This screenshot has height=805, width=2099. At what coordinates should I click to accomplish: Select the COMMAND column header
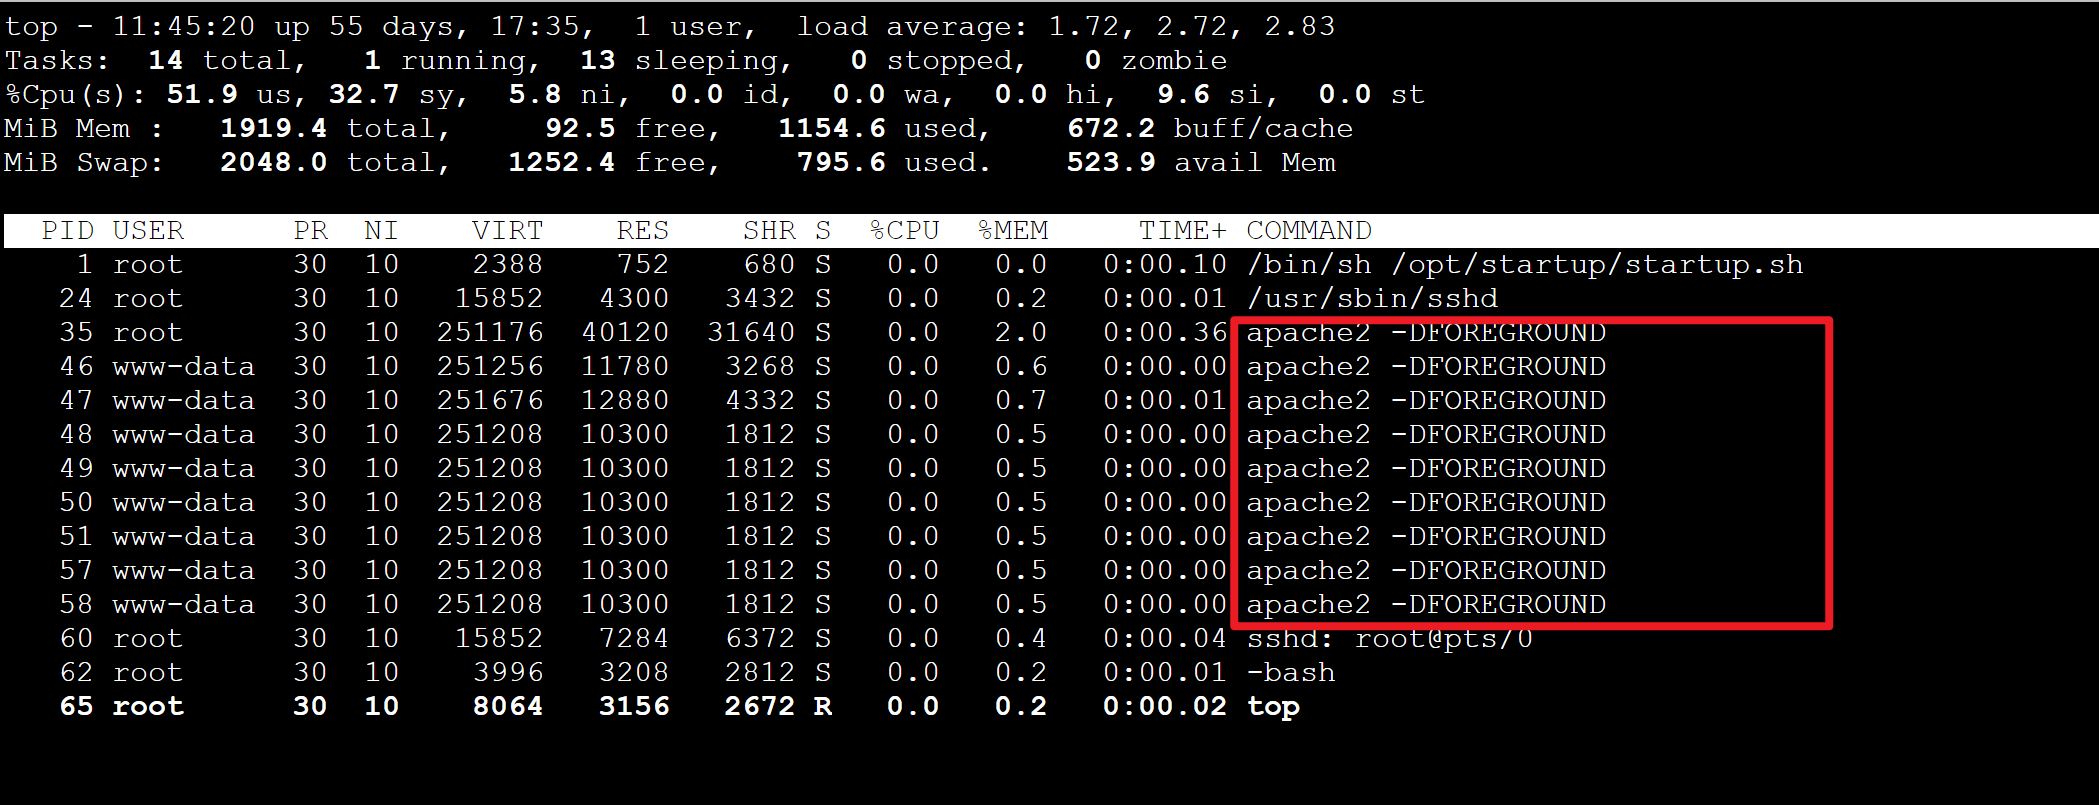(1308, 231)
